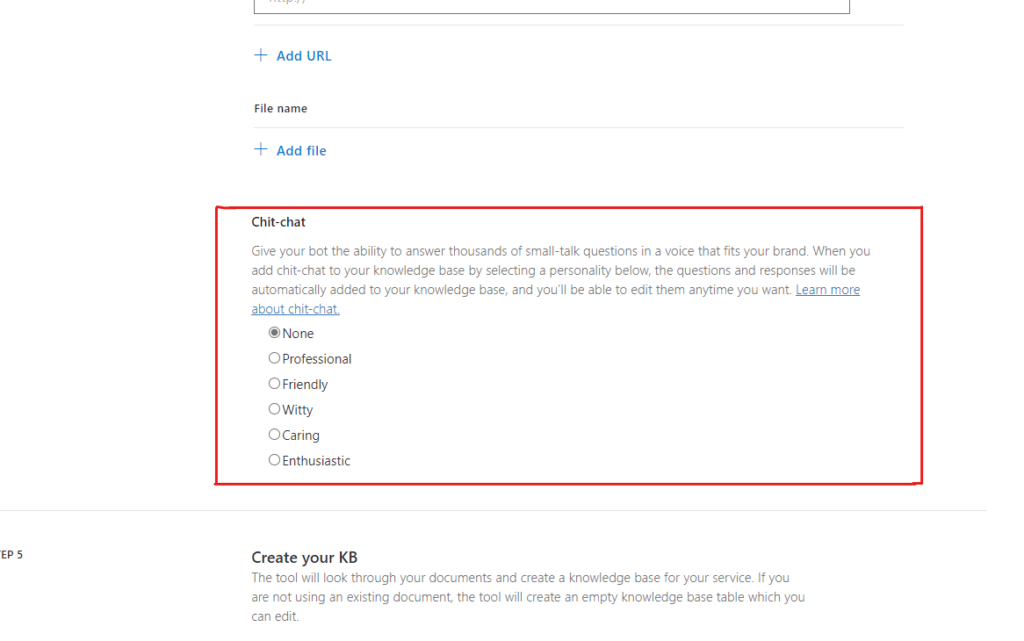The image size is (1024, 641).
Task: Select the None chit-chat radio button
Action: click(275, 333)
